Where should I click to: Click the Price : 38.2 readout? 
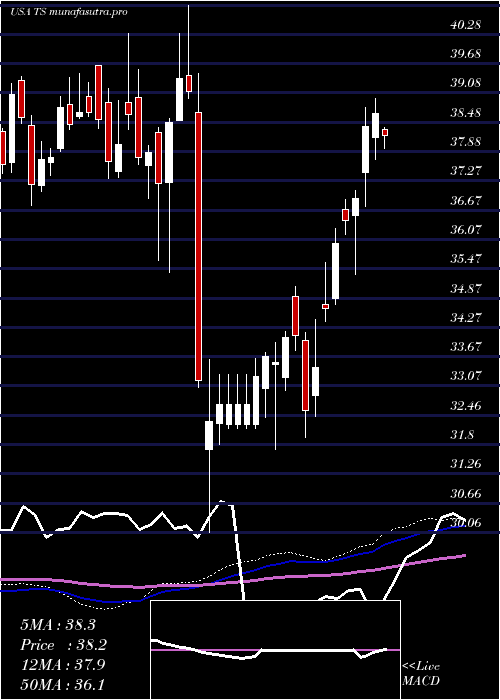click(x=64, y=645)
